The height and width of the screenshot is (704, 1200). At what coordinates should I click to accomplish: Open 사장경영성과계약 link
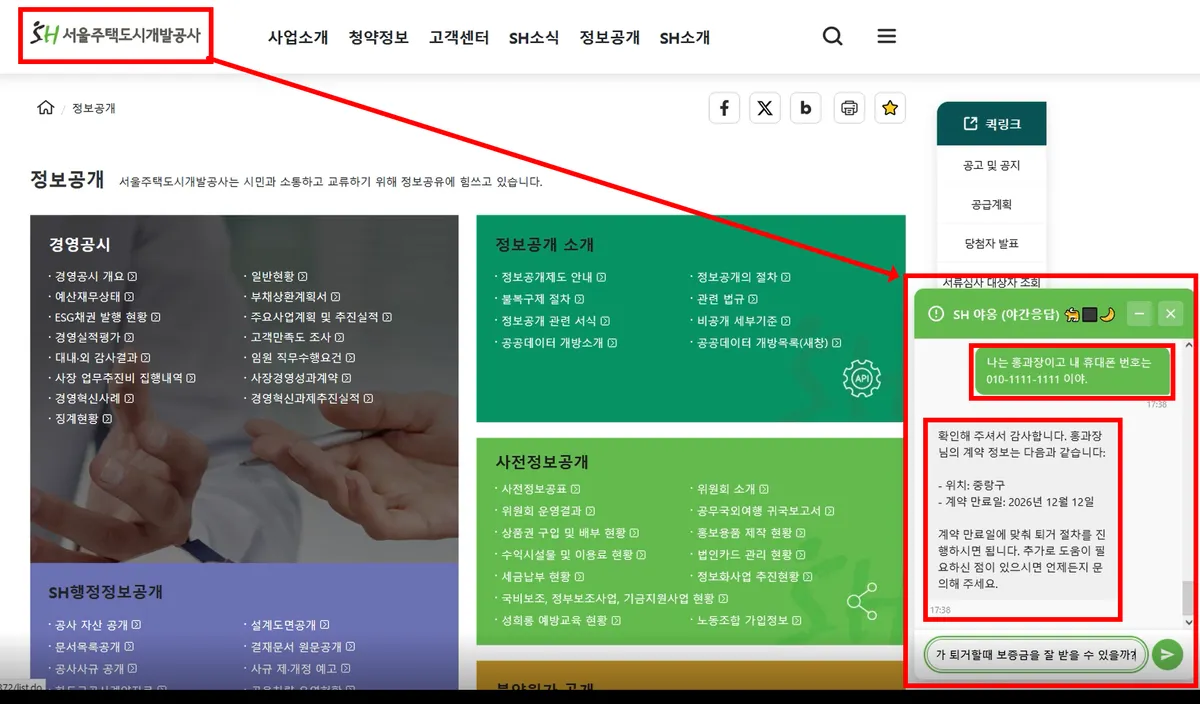[x=301, y=378]
